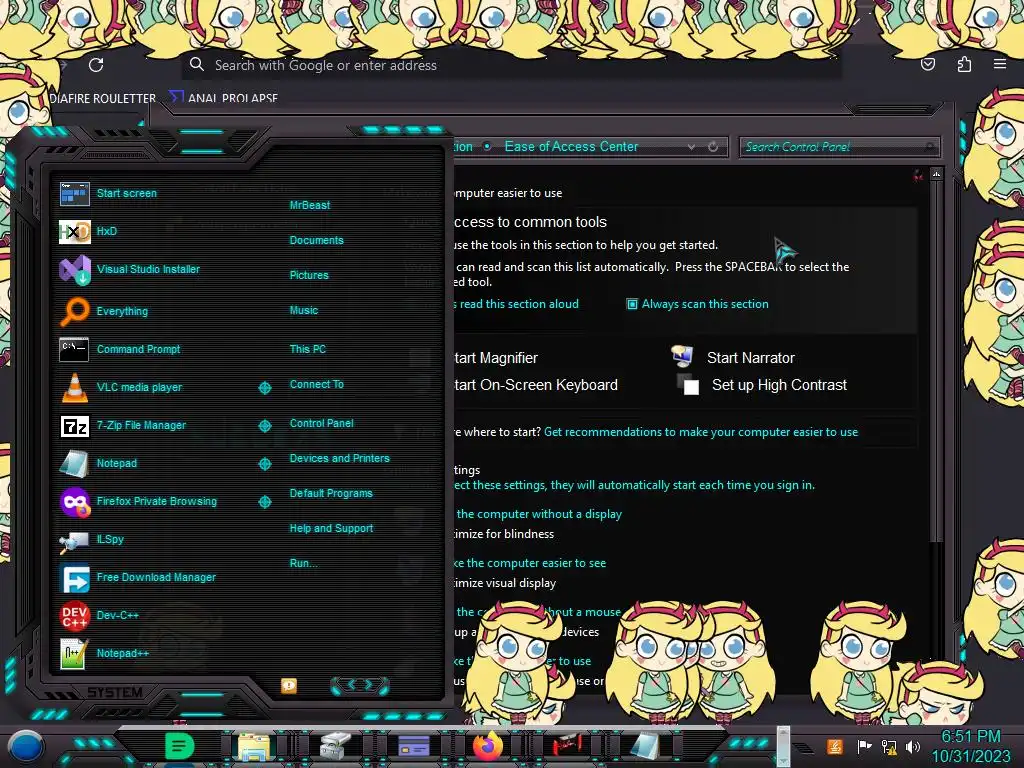
Task: Open Documents from start menu
Action: tap(316, 240)
